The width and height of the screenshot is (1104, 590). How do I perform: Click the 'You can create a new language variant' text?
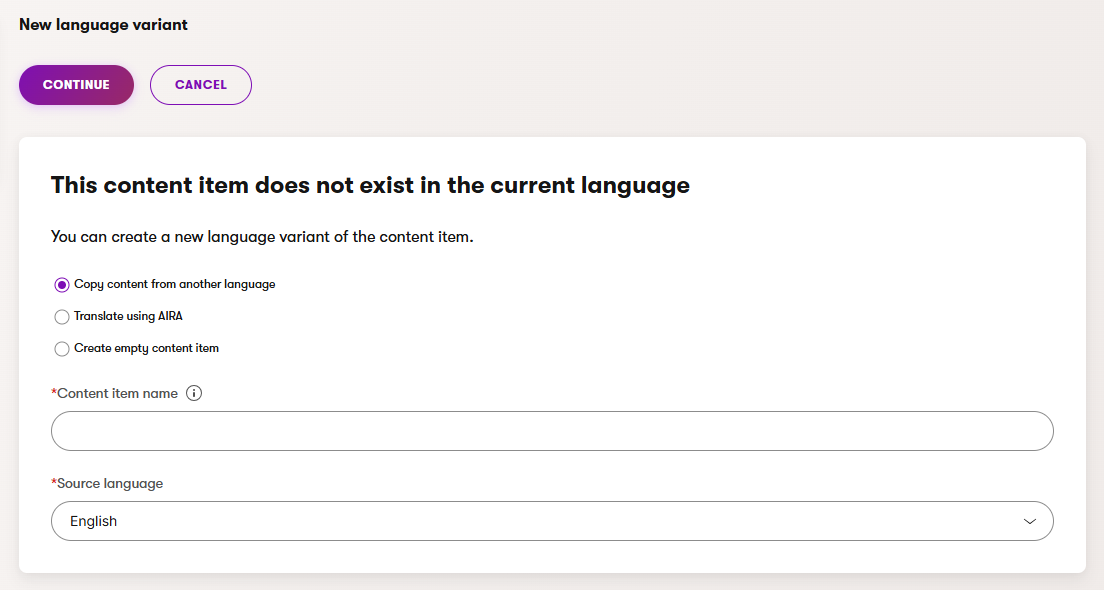click(x=261, y=238)
